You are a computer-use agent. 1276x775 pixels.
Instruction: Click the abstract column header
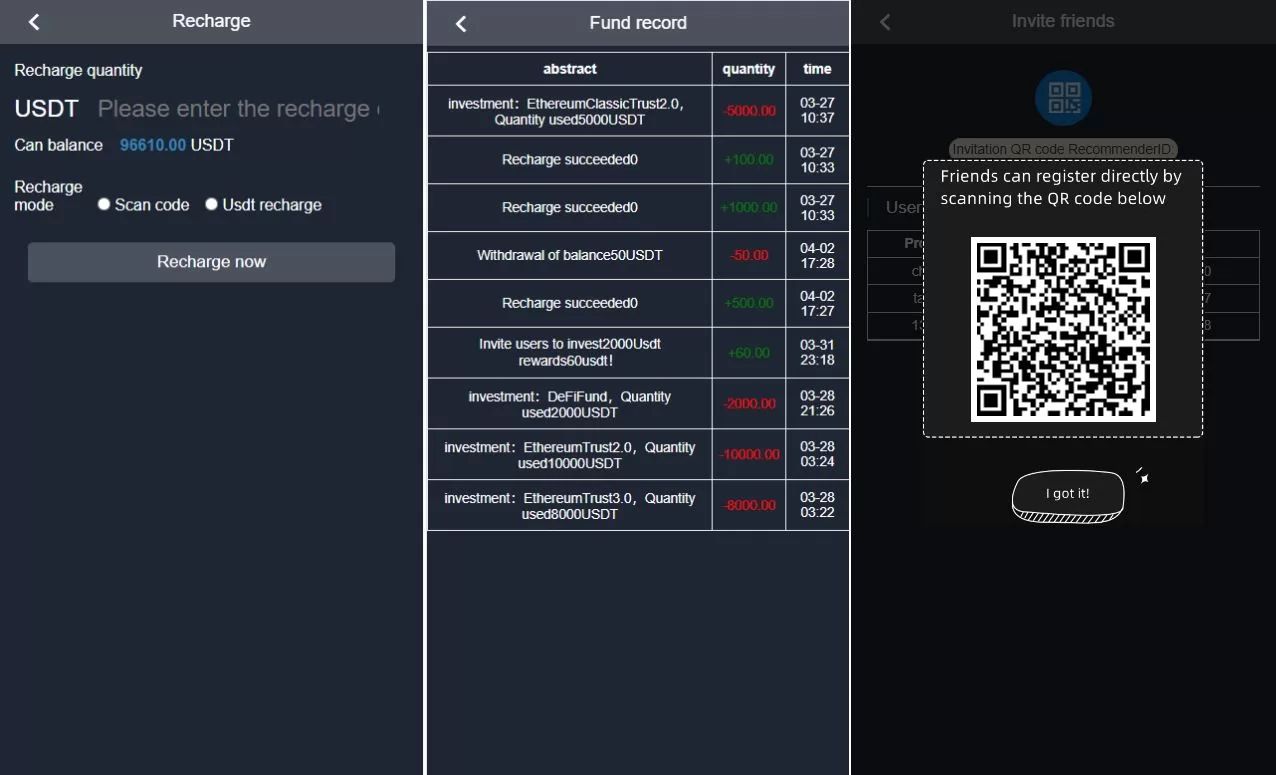[569, 69]
